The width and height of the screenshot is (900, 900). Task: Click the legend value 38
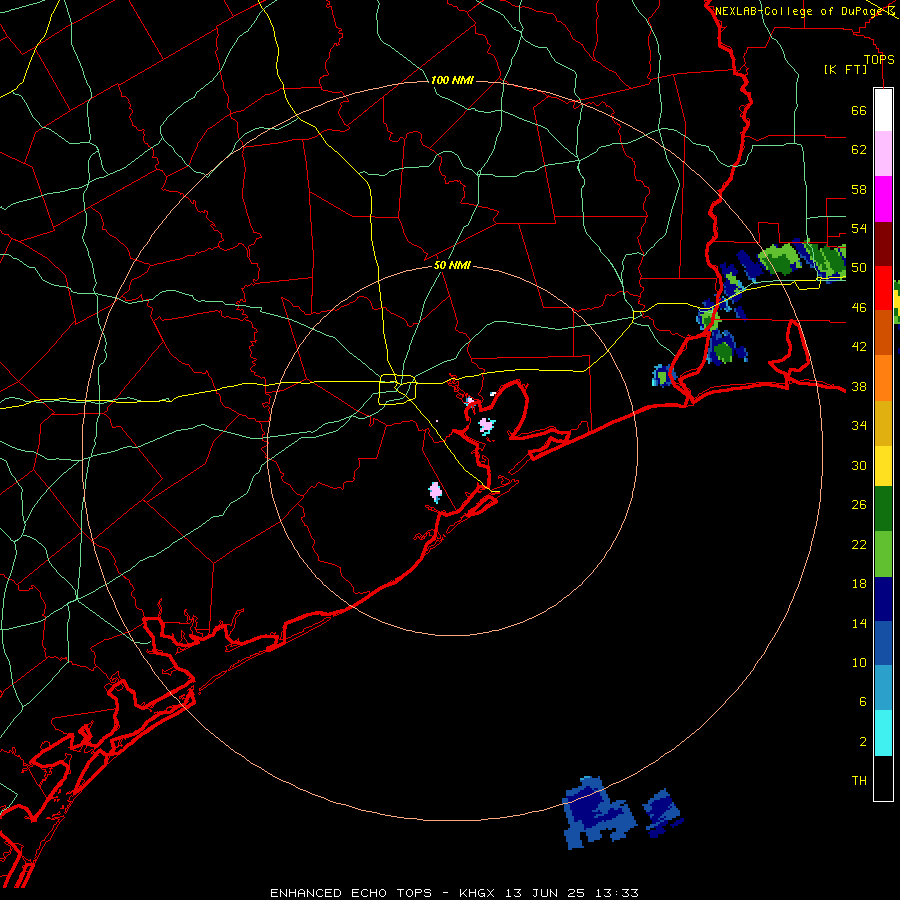[859, 386]
